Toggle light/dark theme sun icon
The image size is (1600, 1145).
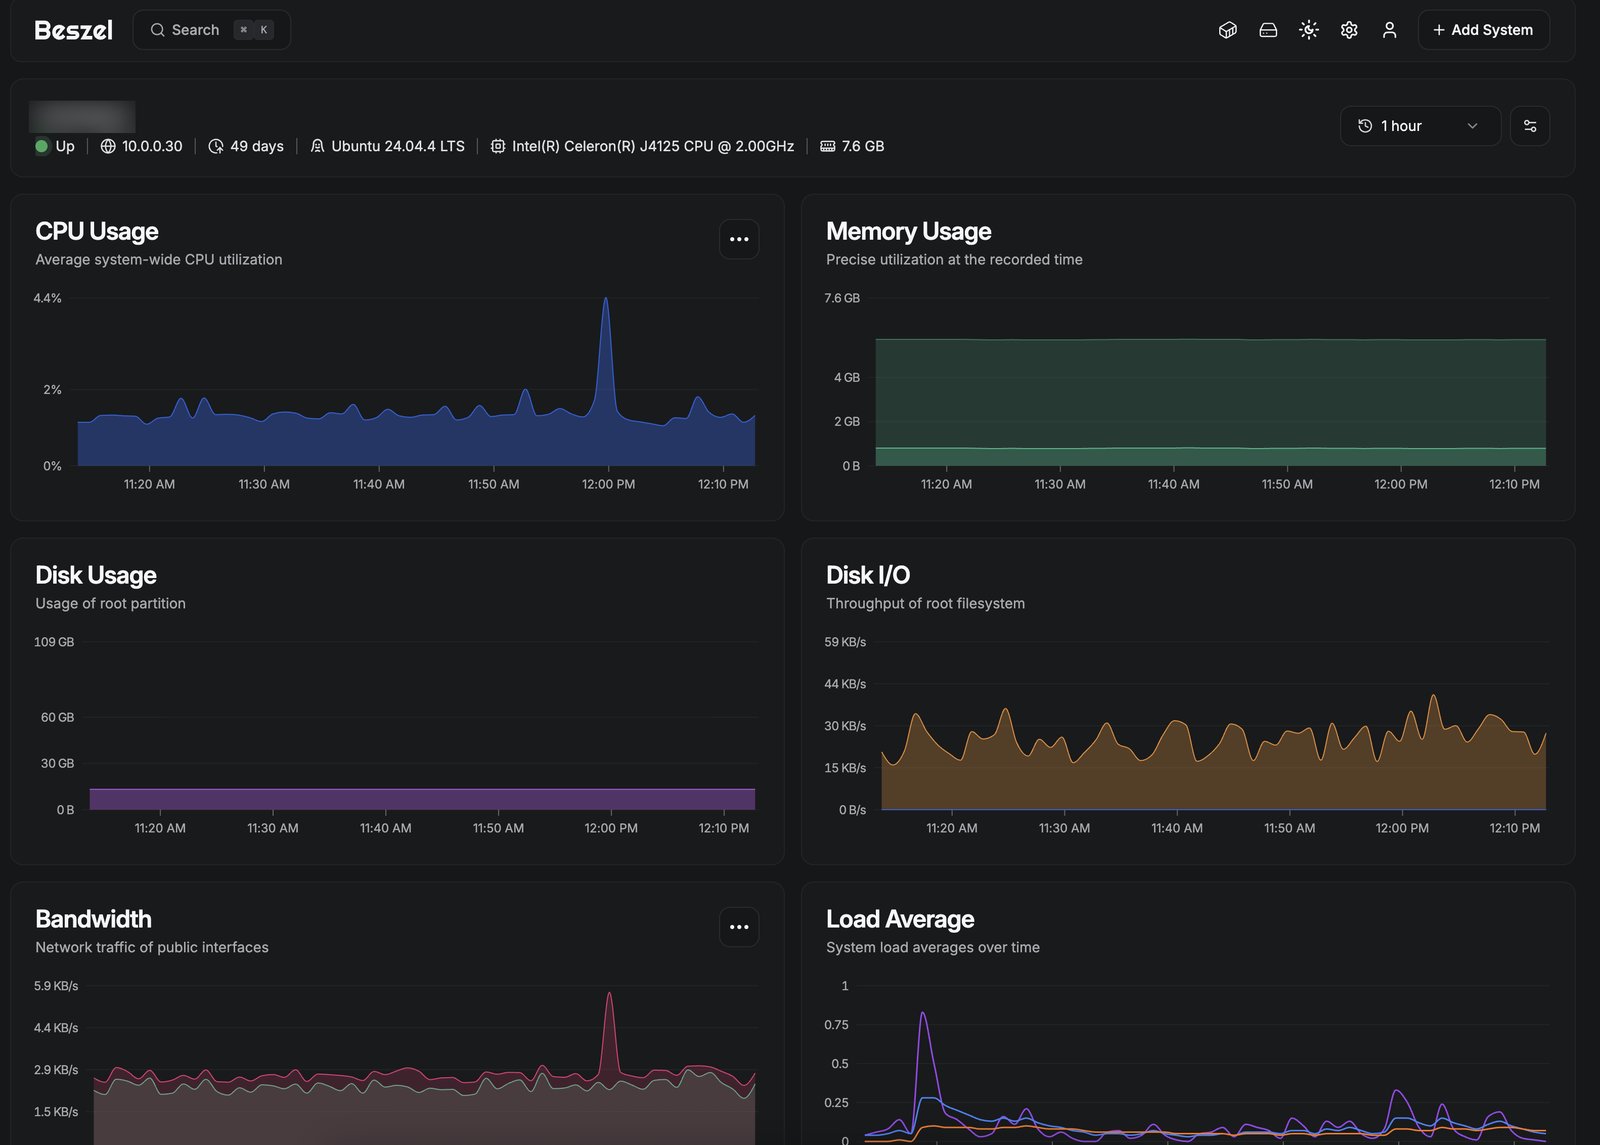pos(1309,30)
